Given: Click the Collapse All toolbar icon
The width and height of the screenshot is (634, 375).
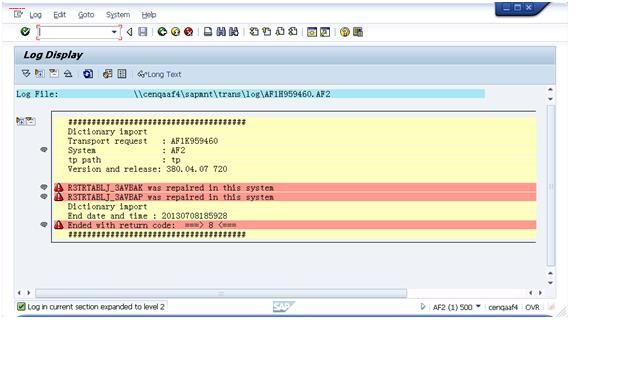Looking at the screenshot, I should tap(68, 74).
